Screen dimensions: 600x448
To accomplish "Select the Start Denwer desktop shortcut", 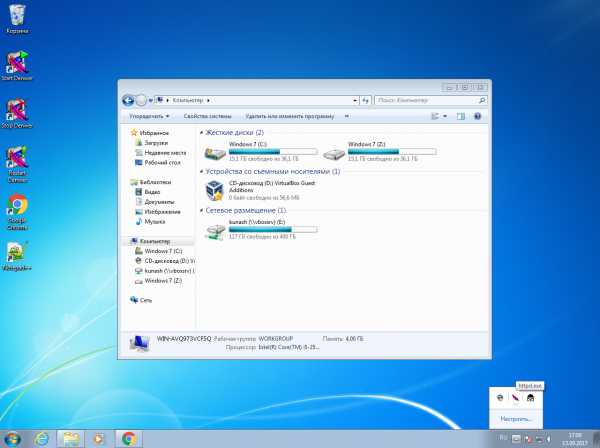I will [x=17, y=65].
